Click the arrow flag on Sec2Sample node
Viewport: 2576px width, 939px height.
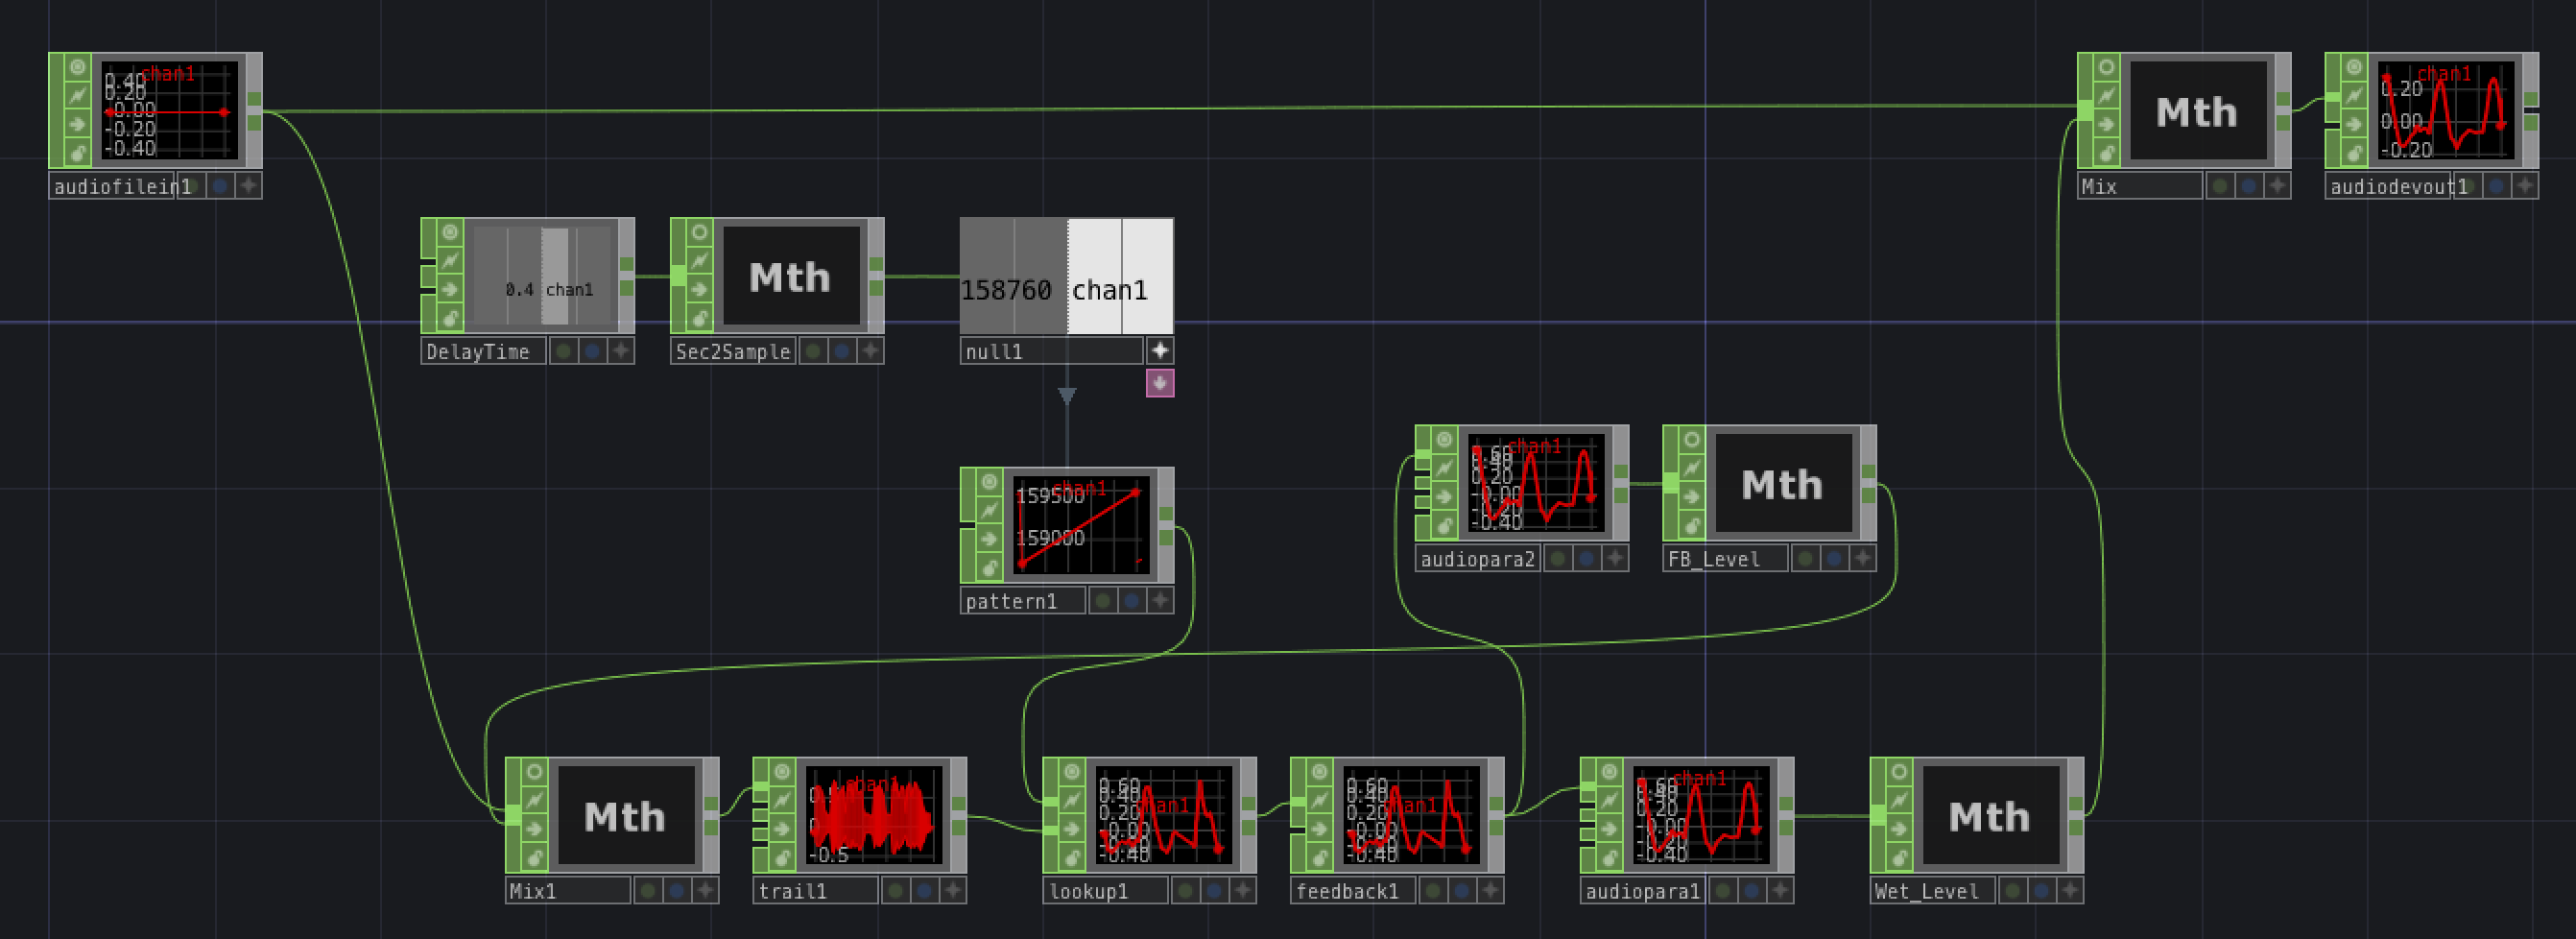tap(699, 290)
